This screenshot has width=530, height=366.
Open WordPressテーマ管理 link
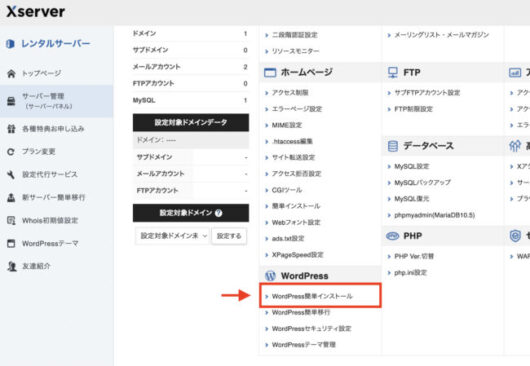coord(304,345)
